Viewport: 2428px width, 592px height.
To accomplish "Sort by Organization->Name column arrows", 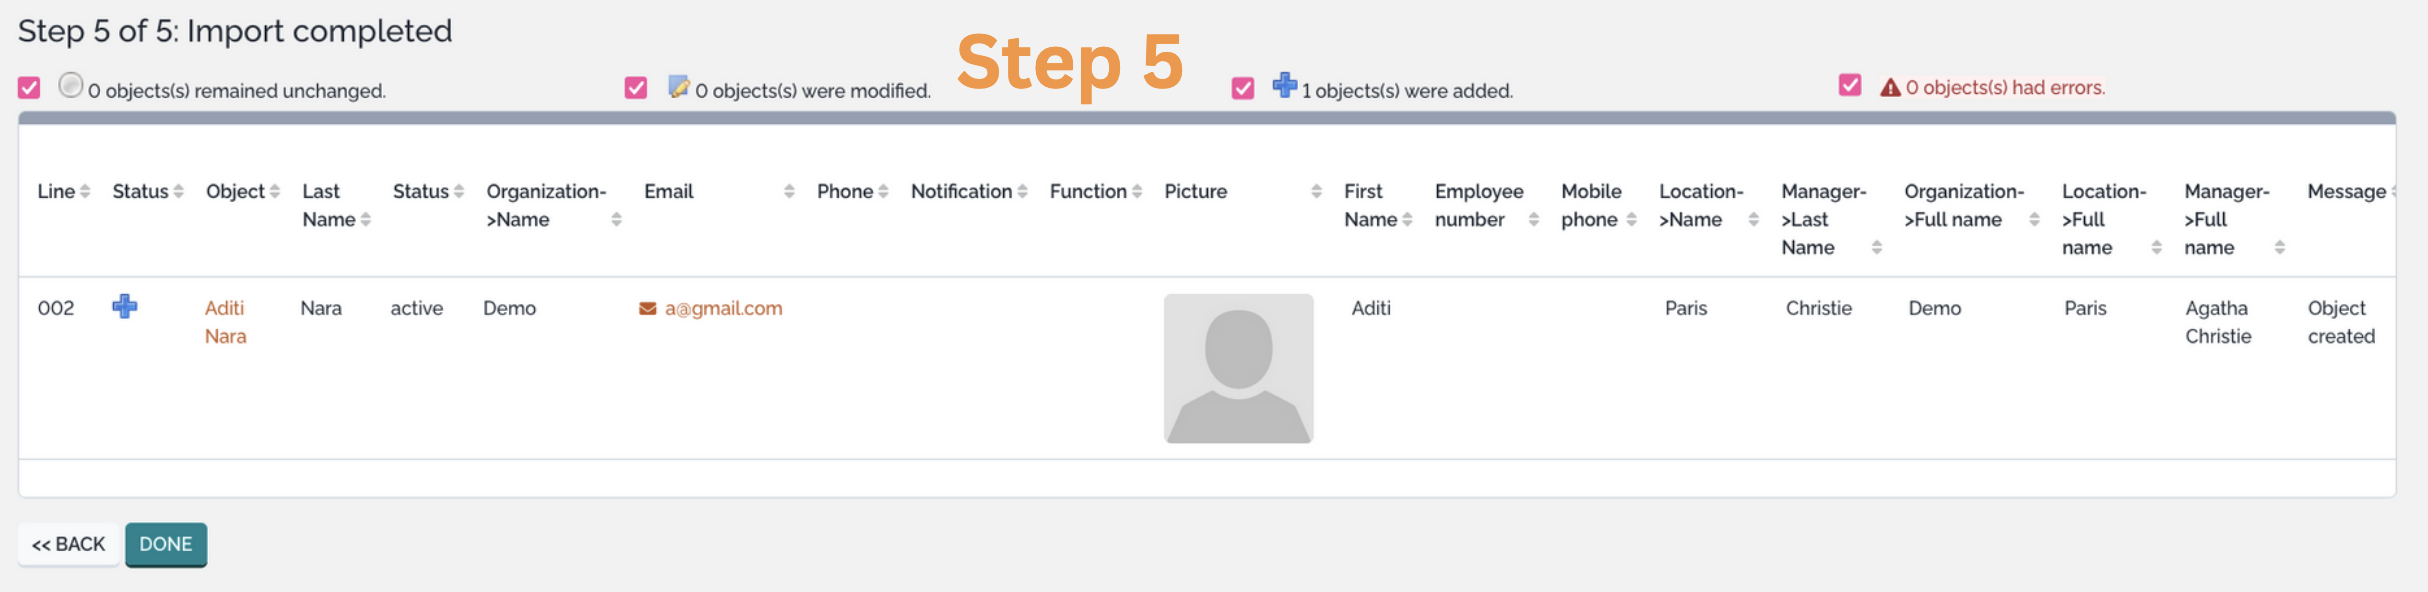I will [x=616, y=220].
